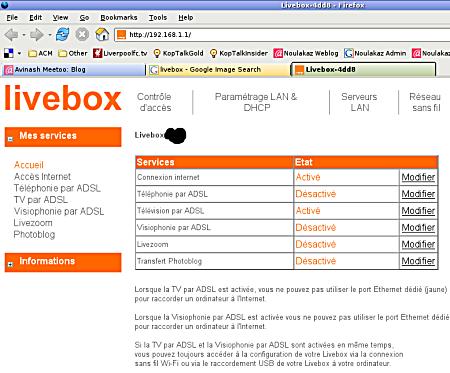Click the Back arrow navigation button

(12, 35)
